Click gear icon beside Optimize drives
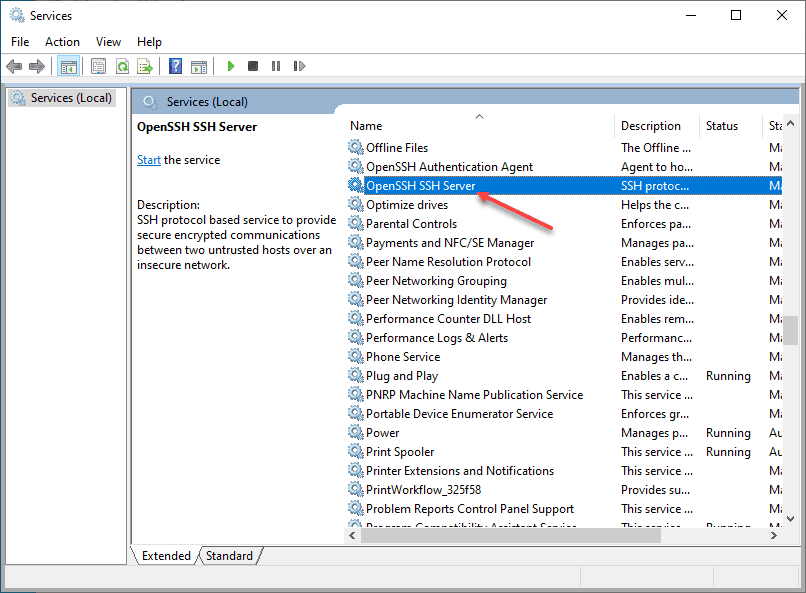806x593 pixels. (356, 205)
